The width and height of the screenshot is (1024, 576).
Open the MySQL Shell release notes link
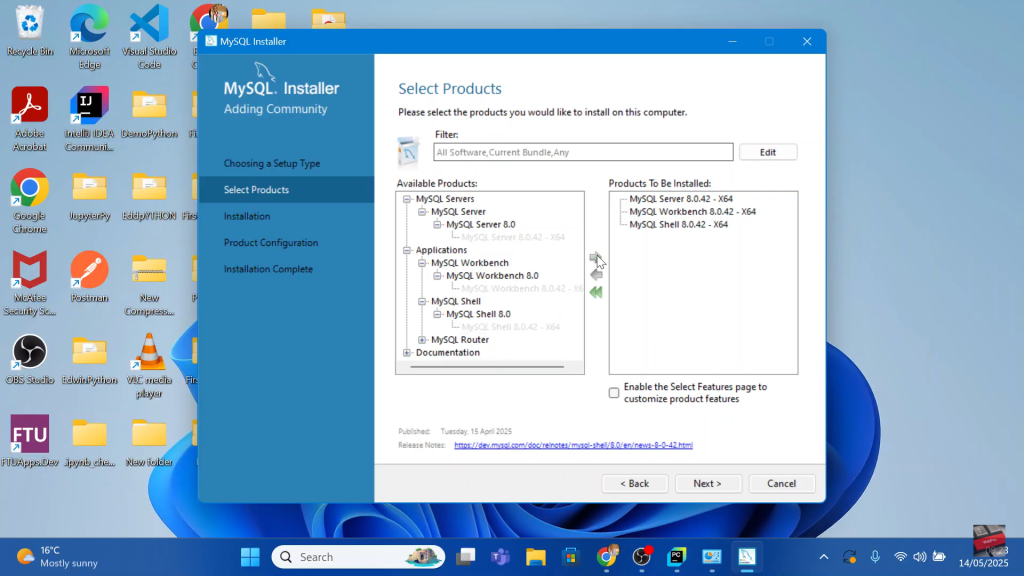coord(573,445)
